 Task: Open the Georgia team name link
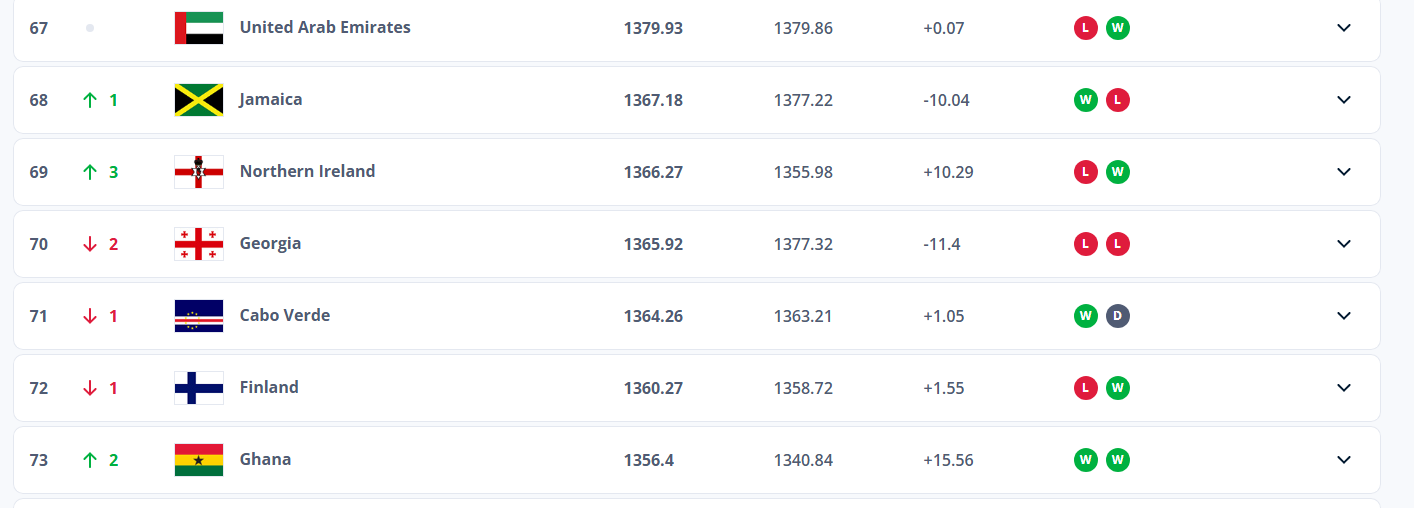click(270, 244)
